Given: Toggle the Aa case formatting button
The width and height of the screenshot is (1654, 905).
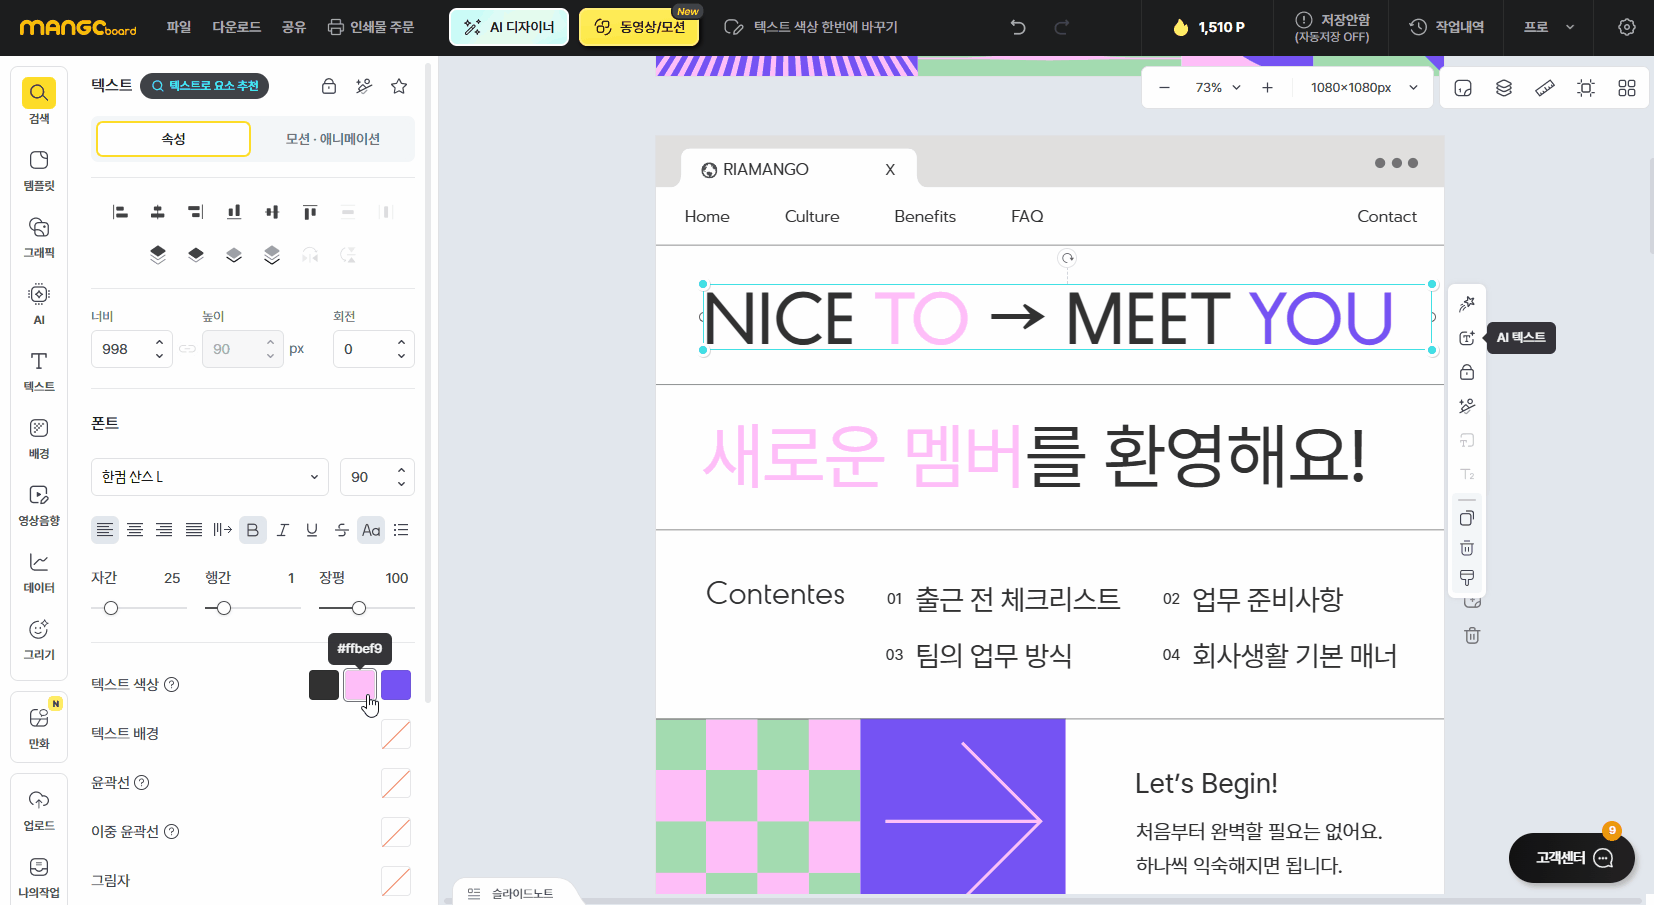Looking at the screenshot, I should tap(371, 530).
